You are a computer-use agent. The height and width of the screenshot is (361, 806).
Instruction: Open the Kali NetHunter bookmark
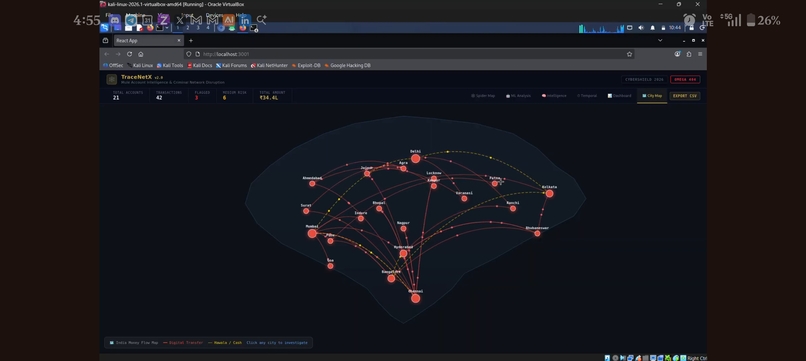pos(269,65)
